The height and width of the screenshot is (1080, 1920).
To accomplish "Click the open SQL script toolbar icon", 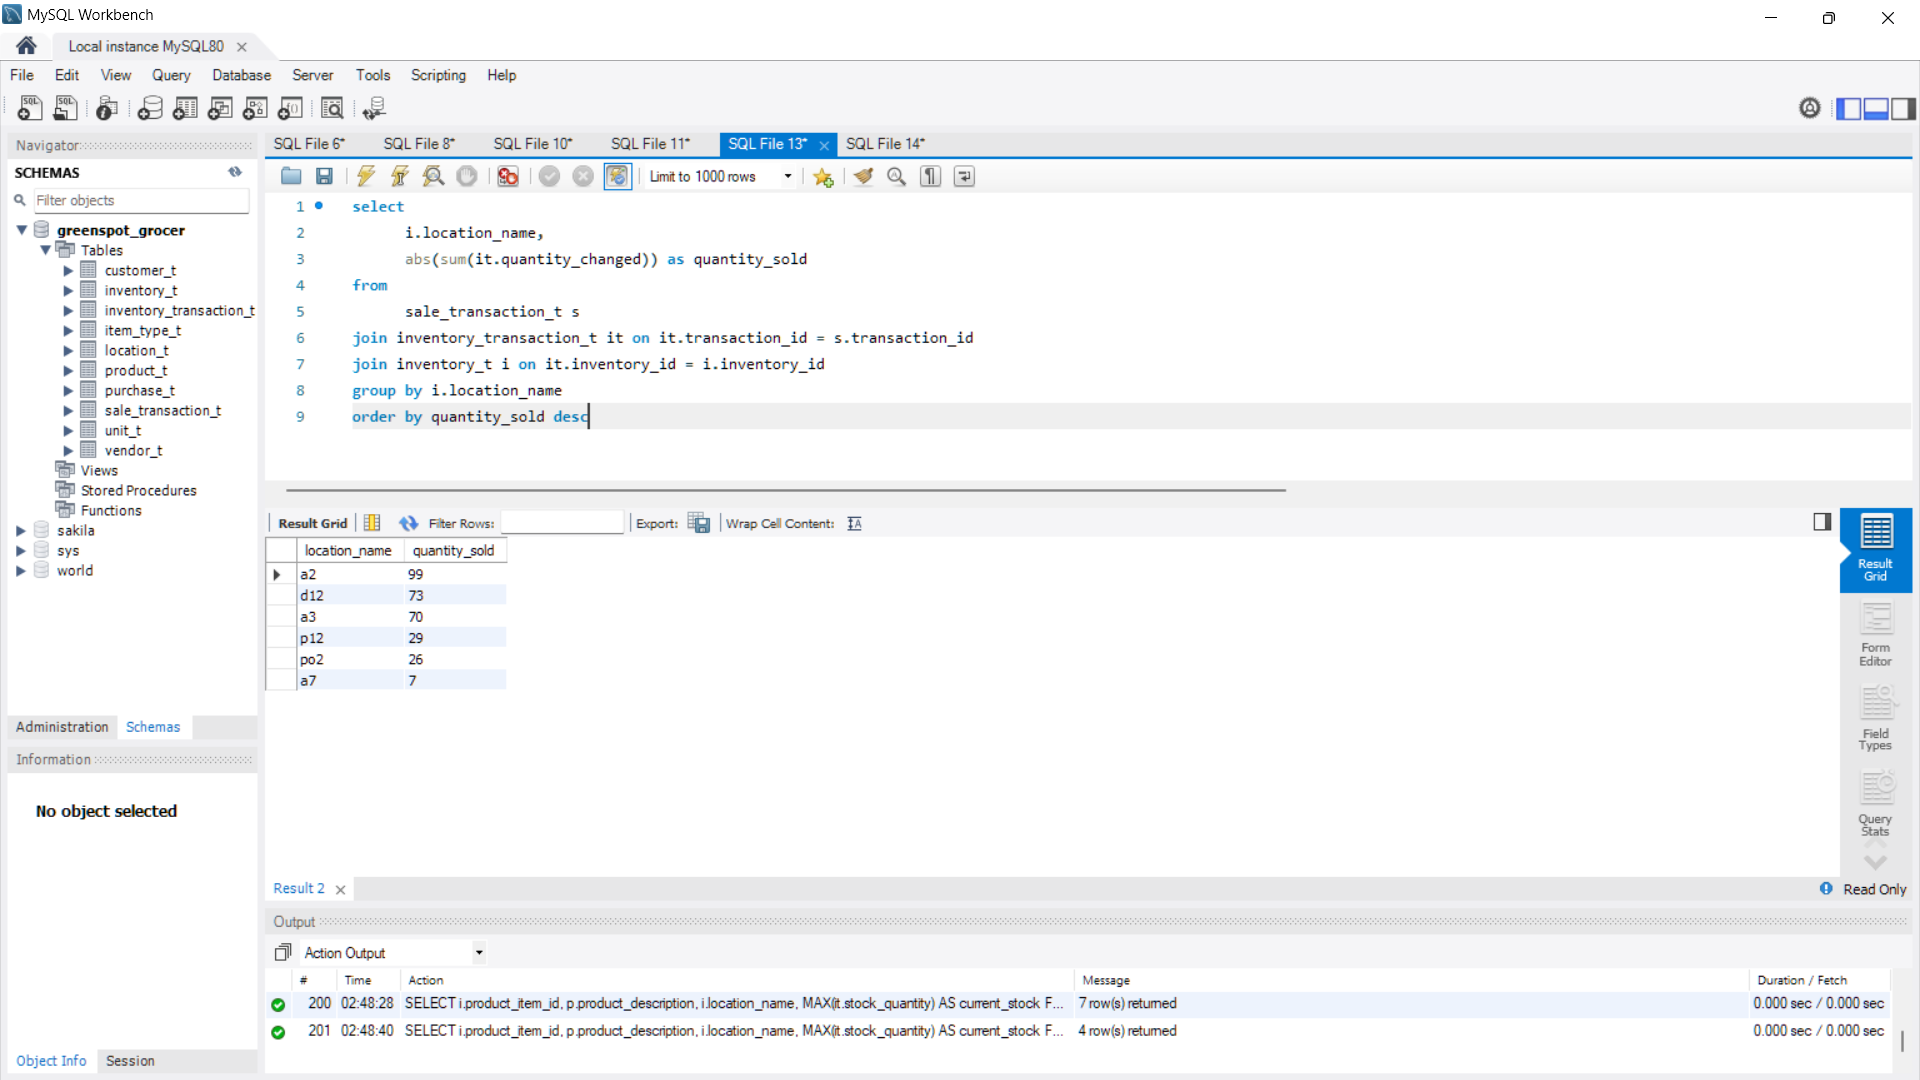I will tap(66, 108).
